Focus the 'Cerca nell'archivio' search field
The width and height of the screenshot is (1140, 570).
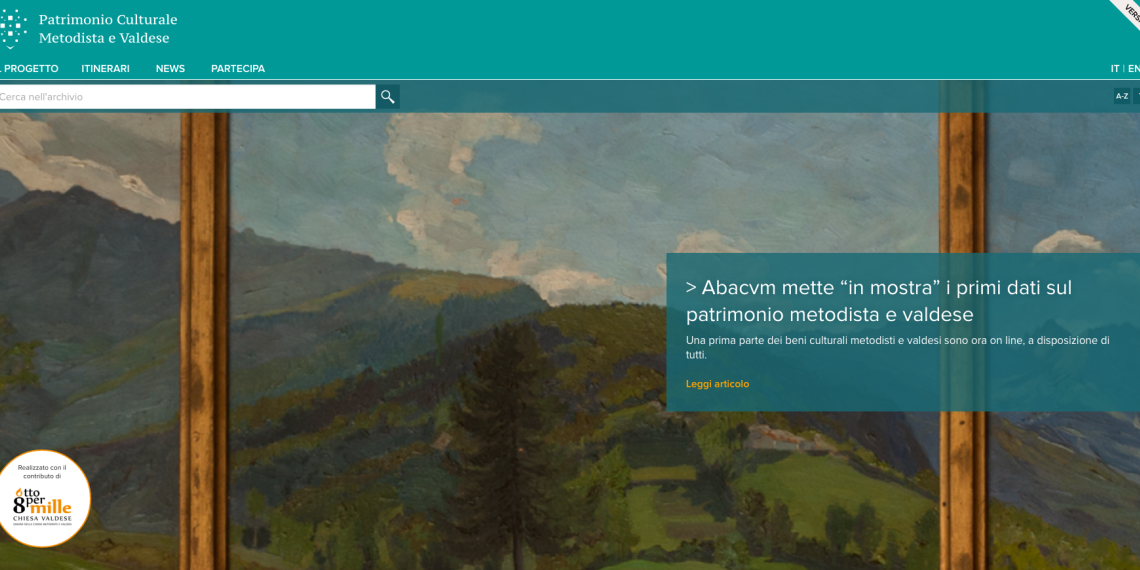tap(188, 97)
